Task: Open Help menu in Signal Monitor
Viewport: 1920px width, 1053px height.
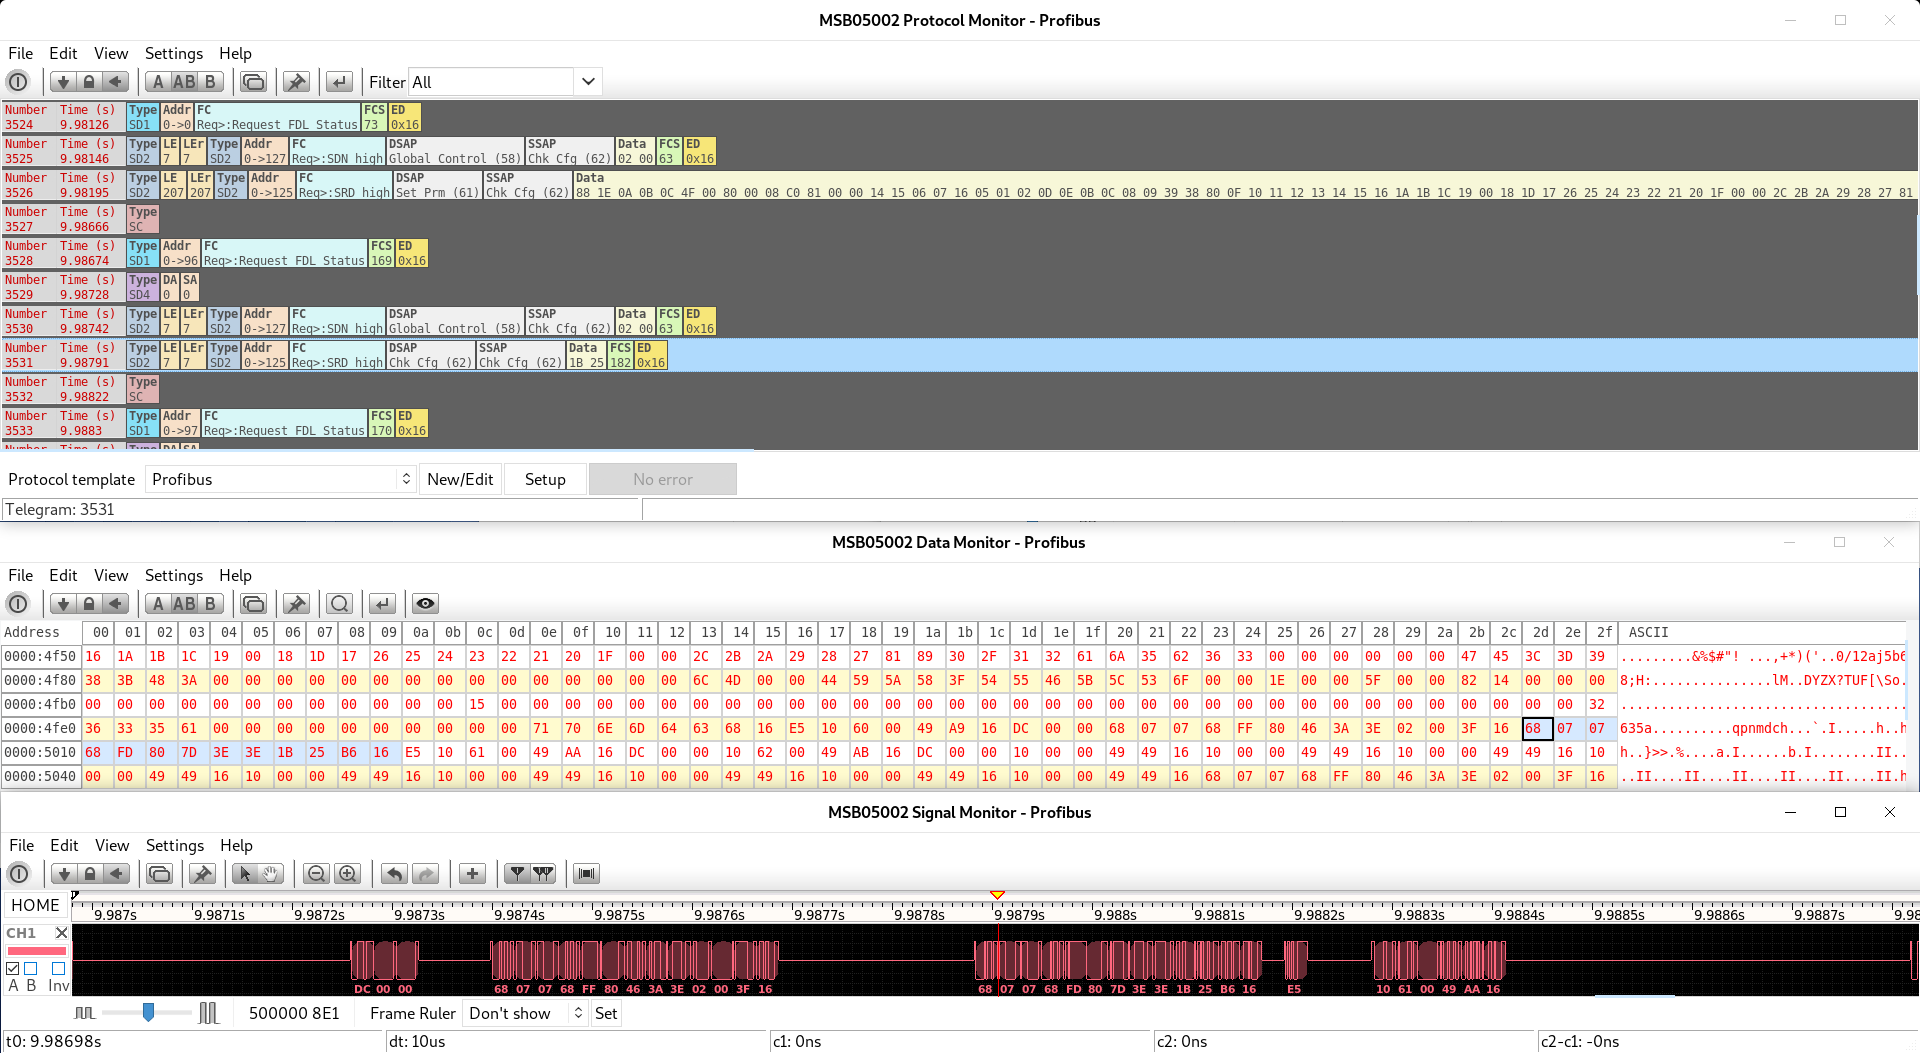Action: click(x=236, y=846)
